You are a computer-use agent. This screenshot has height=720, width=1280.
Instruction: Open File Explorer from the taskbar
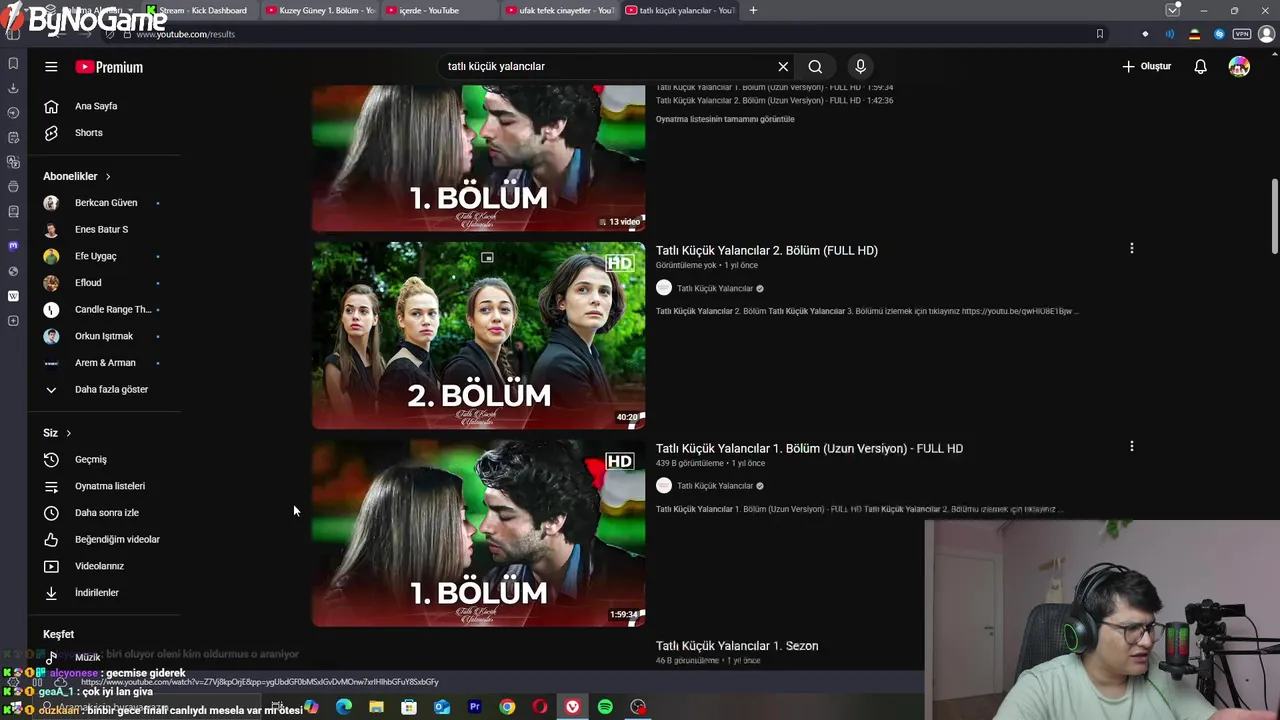coord(376,707)
